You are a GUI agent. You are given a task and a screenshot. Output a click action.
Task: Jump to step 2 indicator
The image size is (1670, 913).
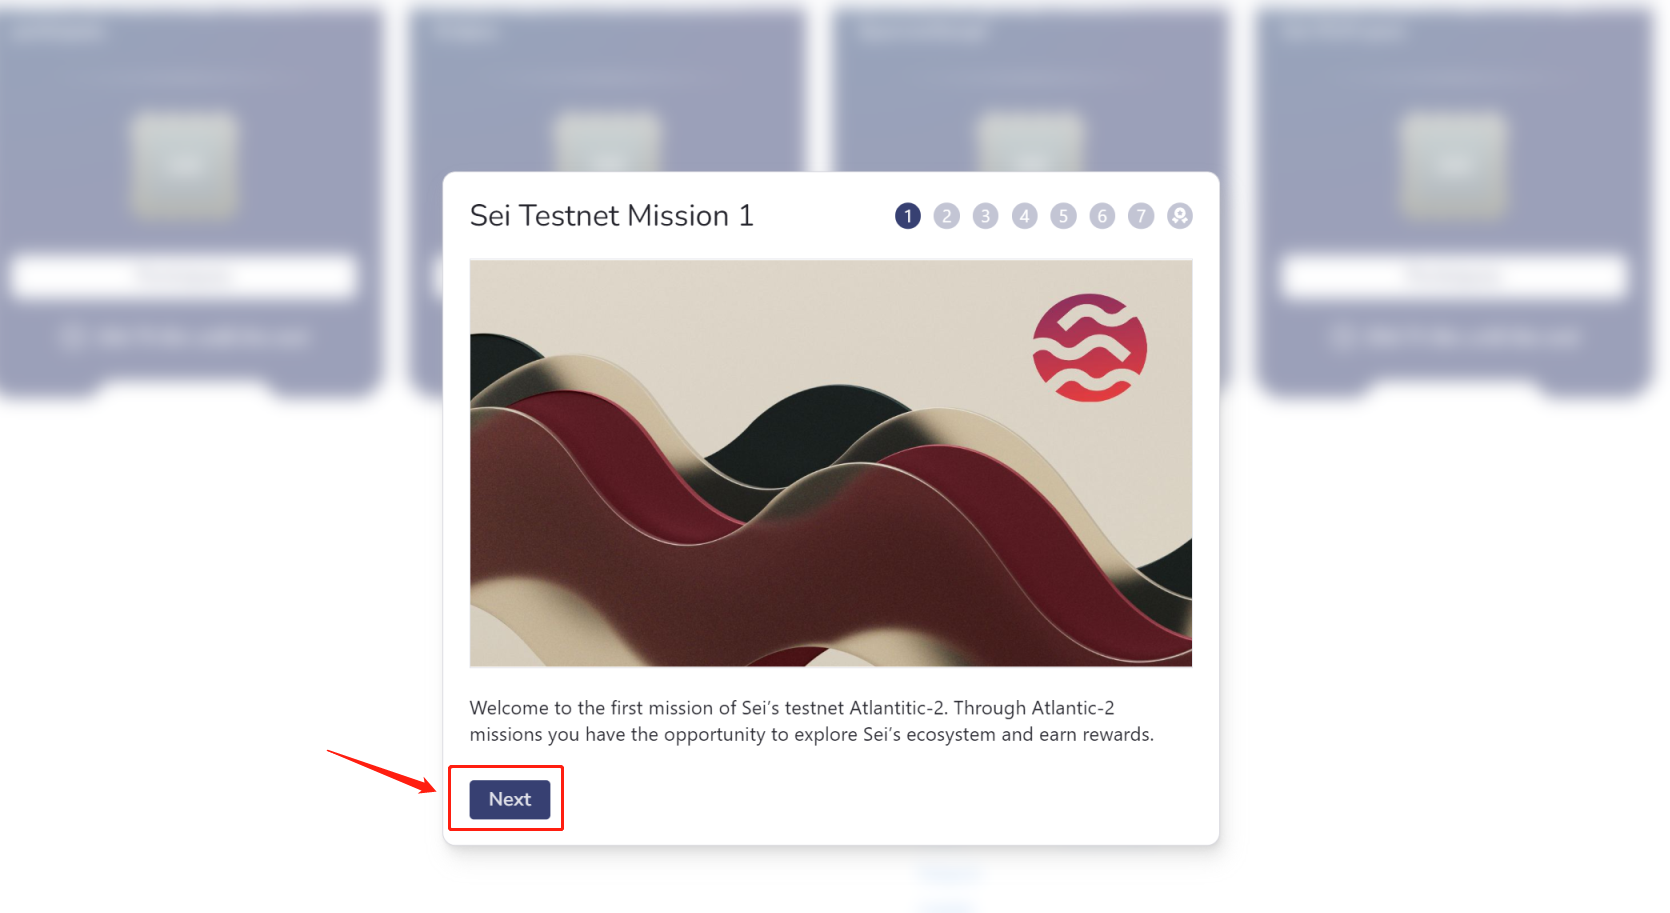click(x=947, y=216)
